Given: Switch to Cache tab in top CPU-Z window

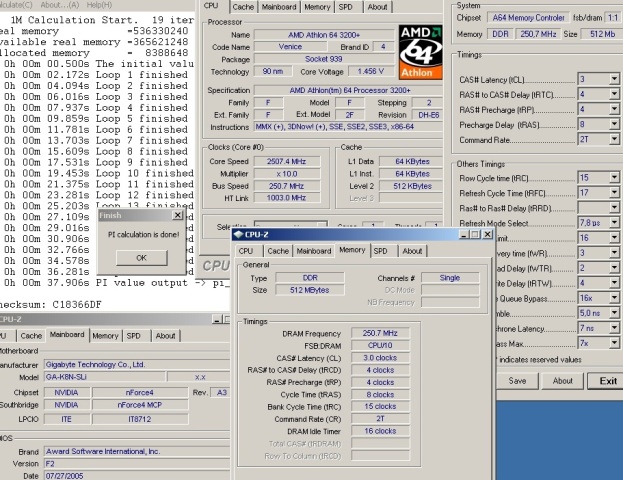Looking at the screenshot, I should (243, 7).
